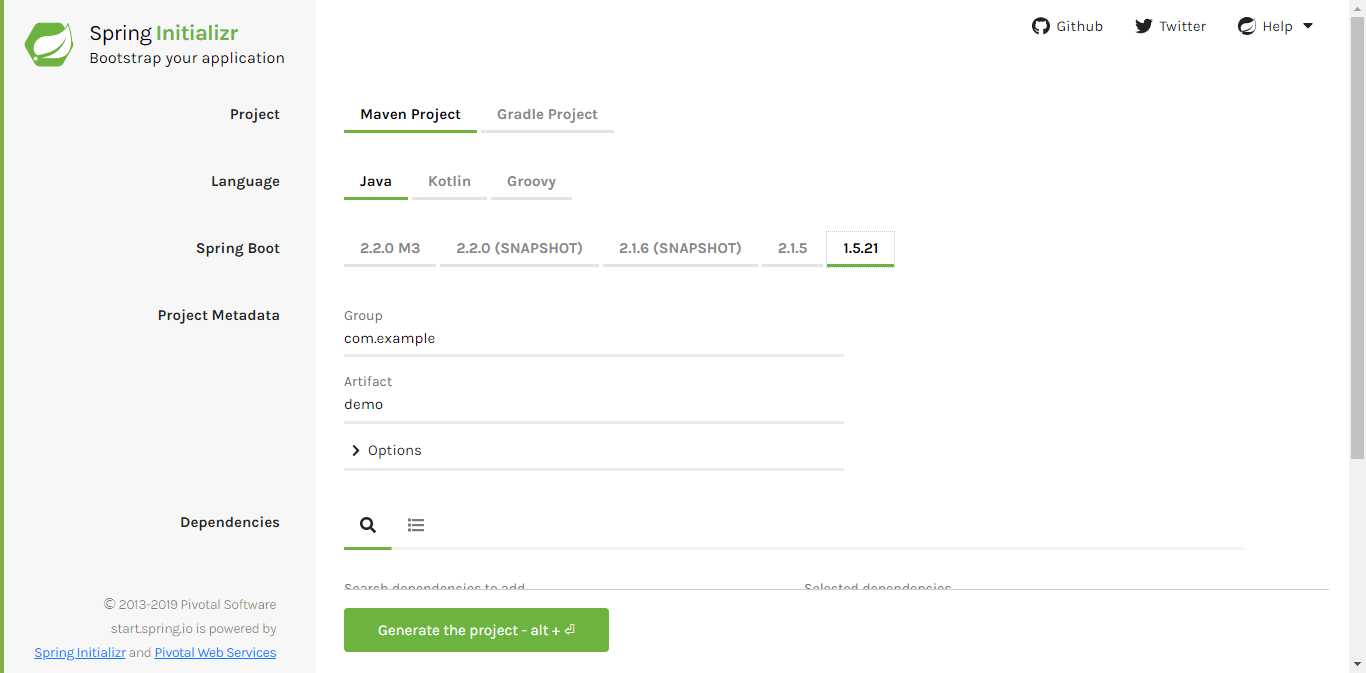Open the Help dropdown arrow
Viewport: 1366px width, 673px height.
(1308, 26)
